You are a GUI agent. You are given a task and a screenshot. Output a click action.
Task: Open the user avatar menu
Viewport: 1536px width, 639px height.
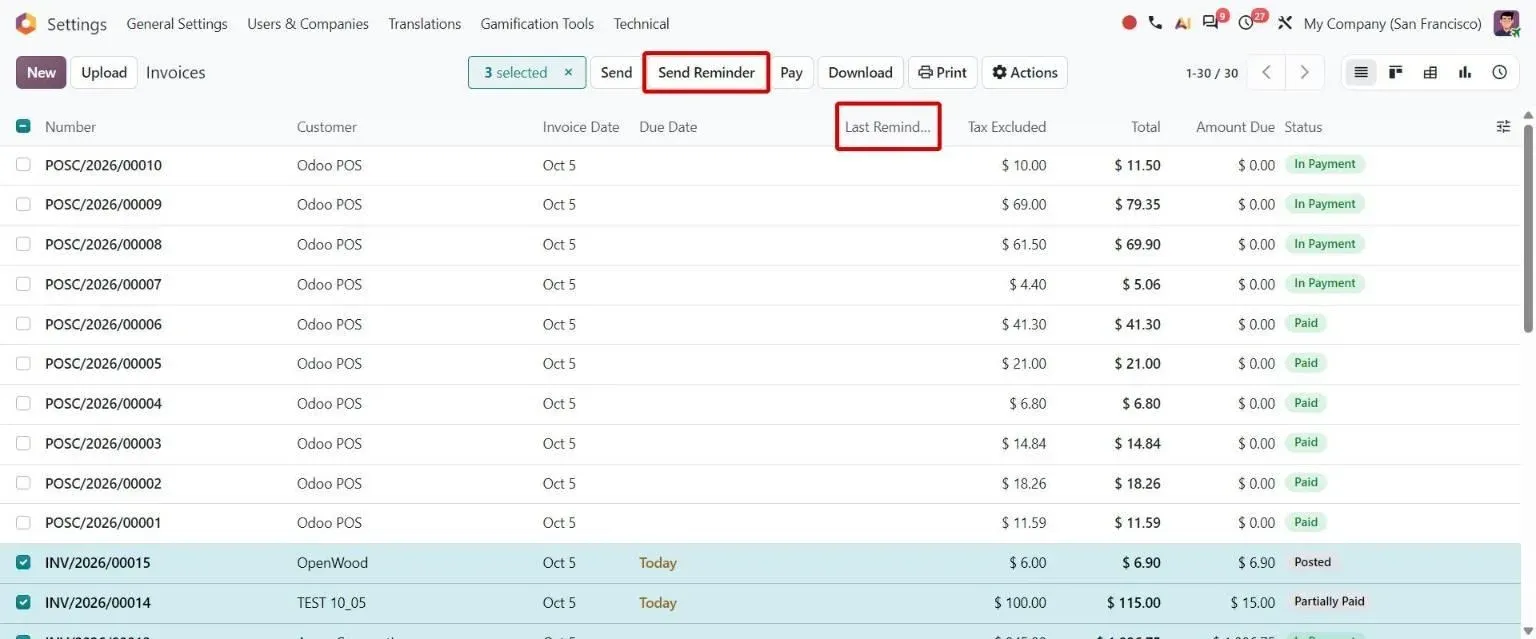point(1506,23)
